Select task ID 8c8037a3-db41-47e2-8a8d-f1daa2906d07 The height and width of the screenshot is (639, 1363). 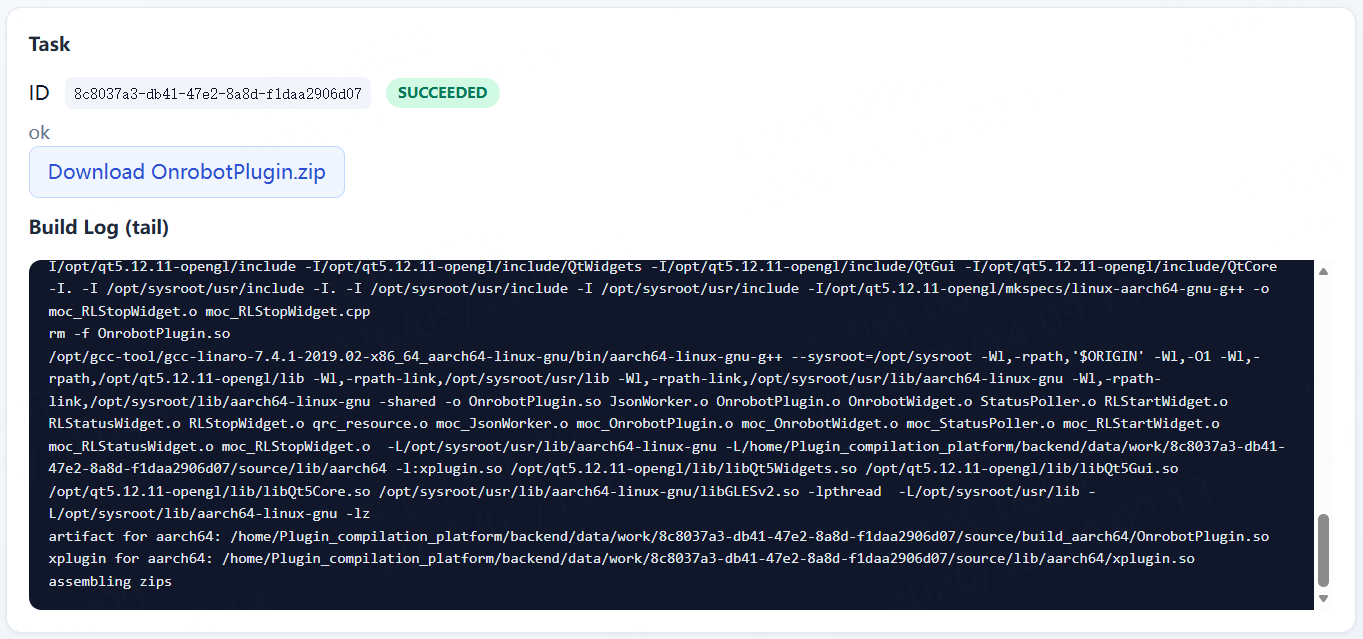coord(218,93)
